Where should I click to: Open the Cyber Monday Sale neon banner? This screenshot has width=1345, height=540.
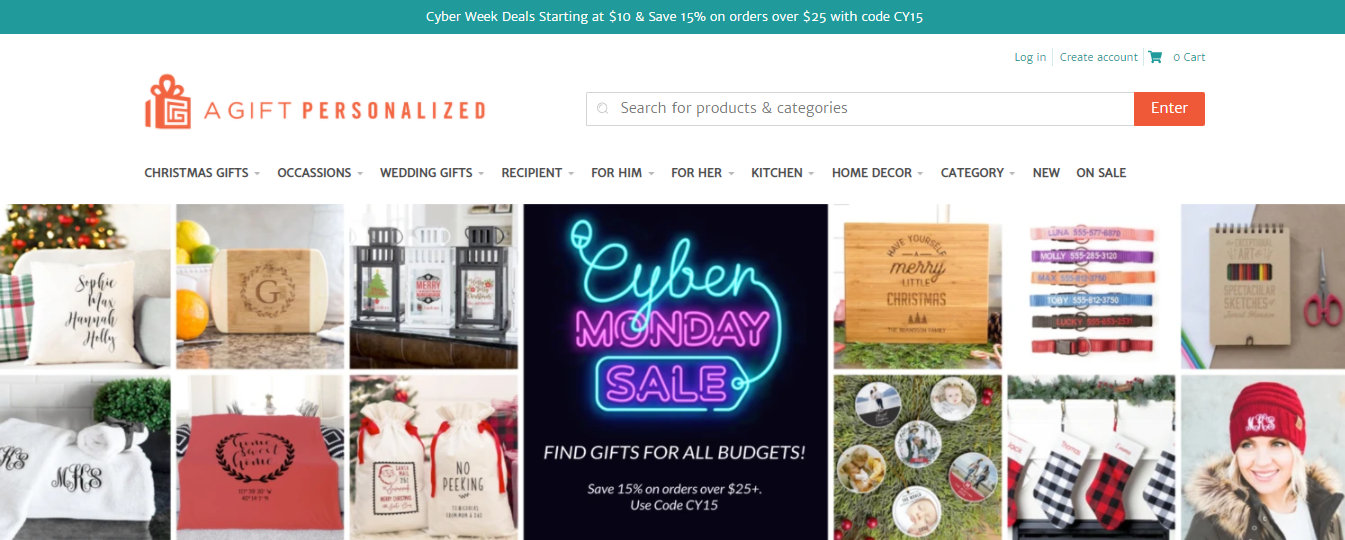coord(676,372)
